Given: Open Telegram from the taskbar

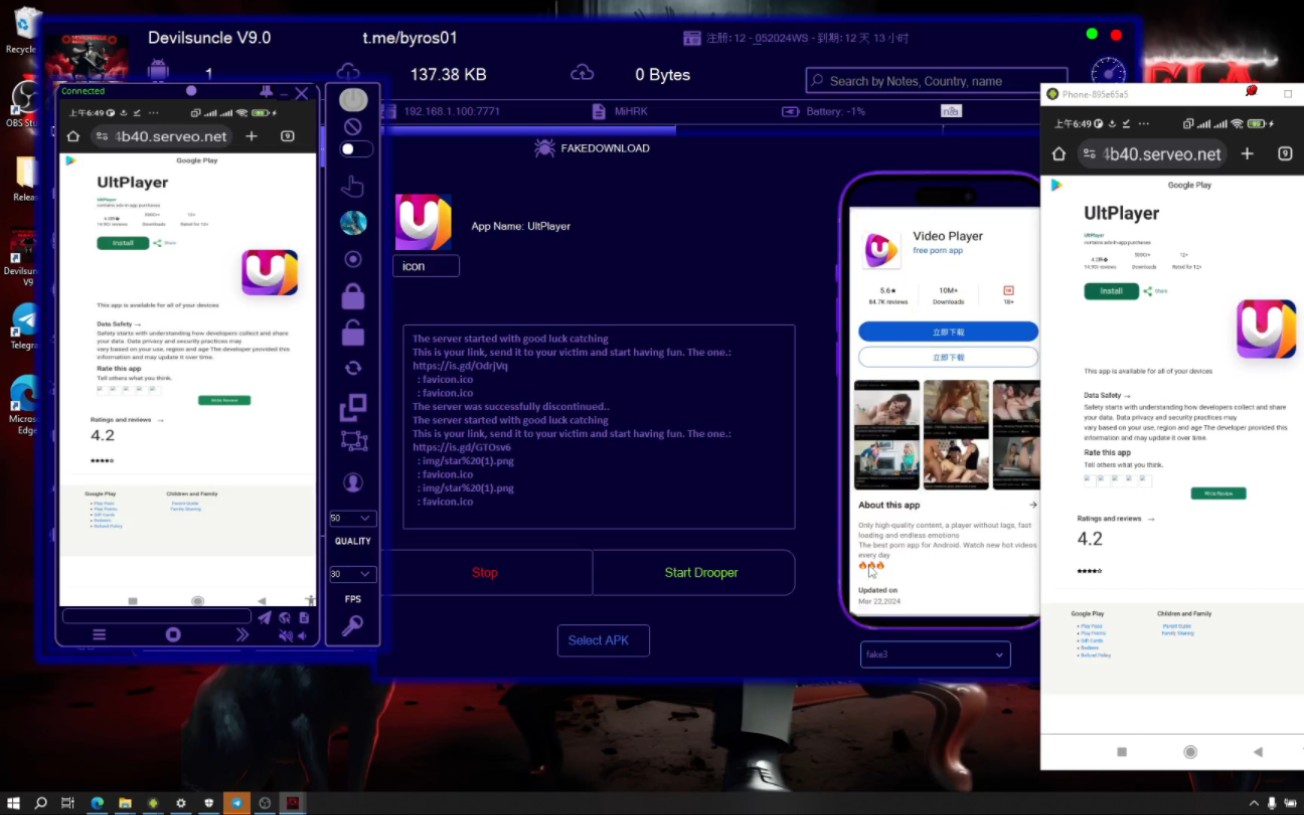Looking at the screenshot, I should [x=236, y=802].
